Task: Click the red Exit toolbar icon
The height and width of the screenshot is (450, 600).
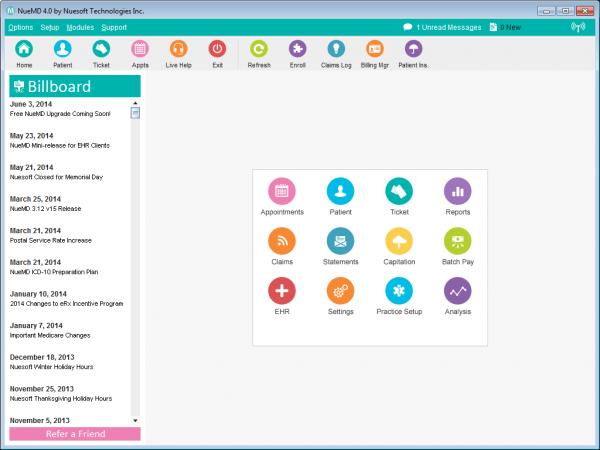Action: (x=217, y=49)
